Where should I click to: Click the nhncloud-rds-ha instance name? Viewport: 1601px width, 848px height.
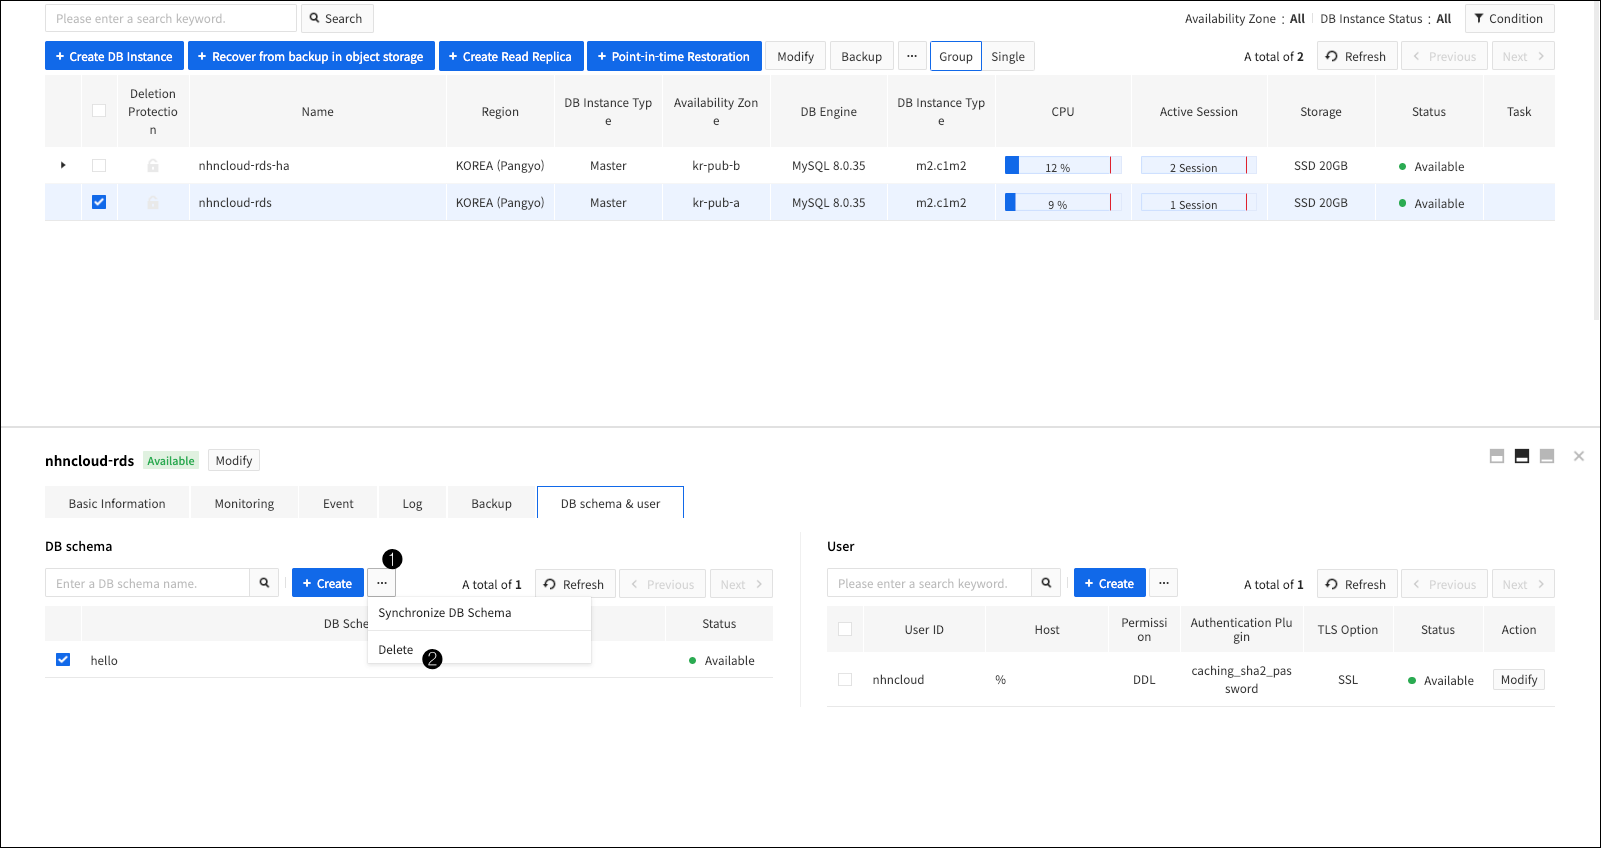click(x=244, y=166)
